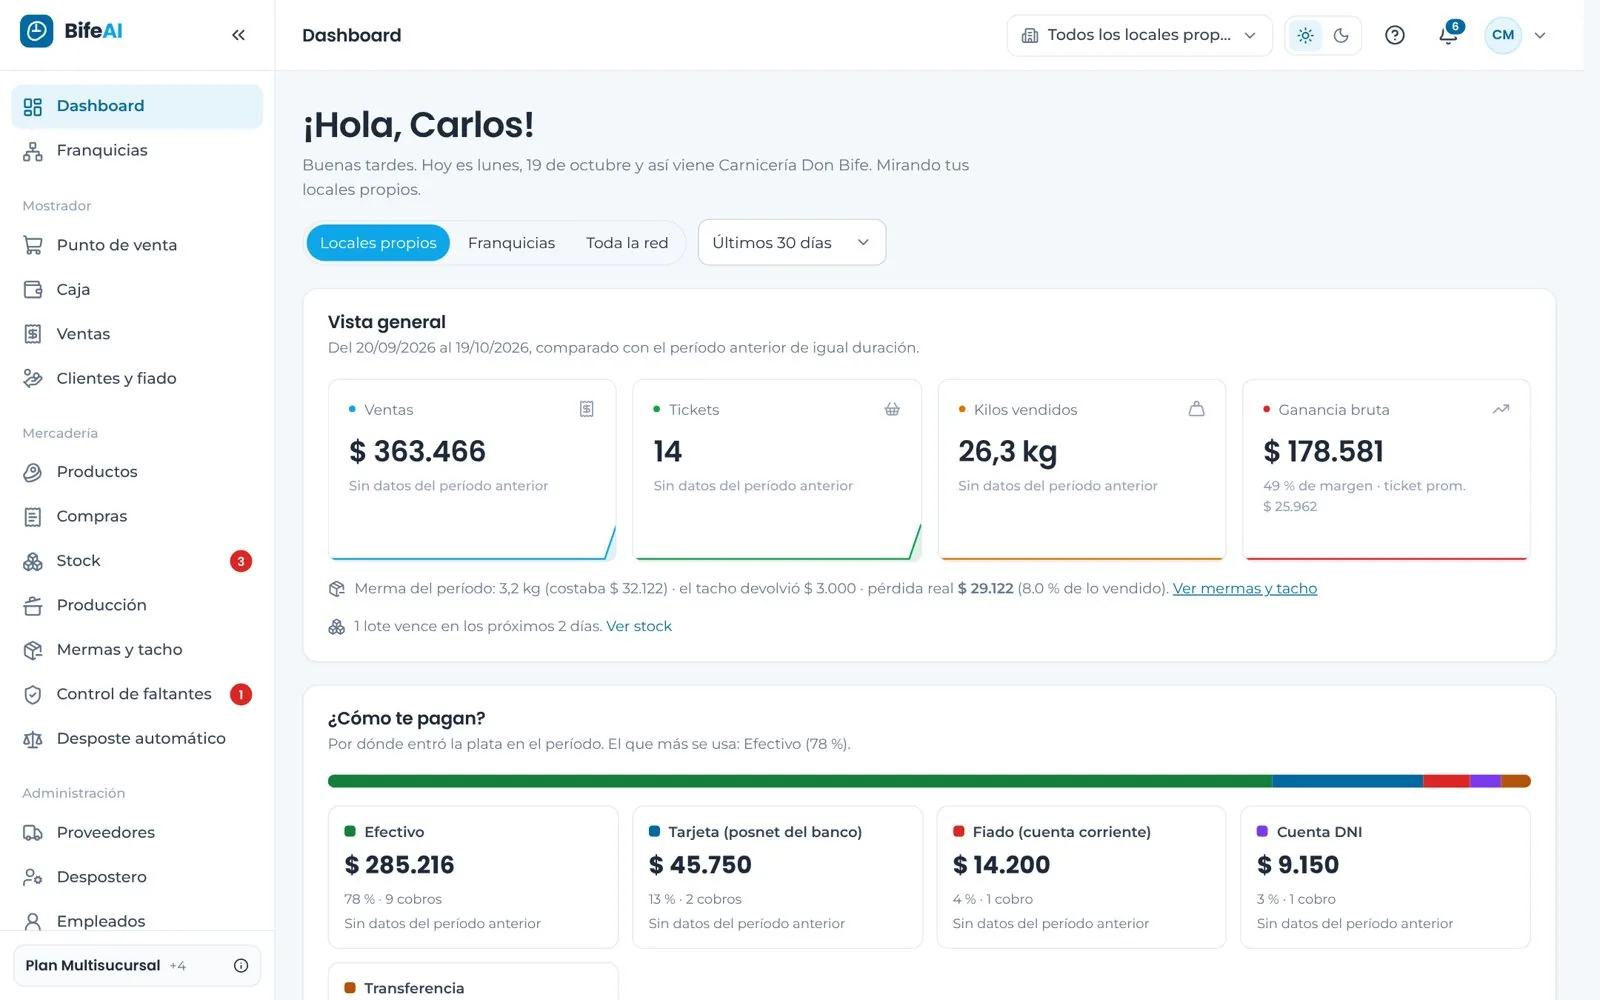
Task: Open help question-mark icon
Action: pyautogui.click(x=1395, y=35)
